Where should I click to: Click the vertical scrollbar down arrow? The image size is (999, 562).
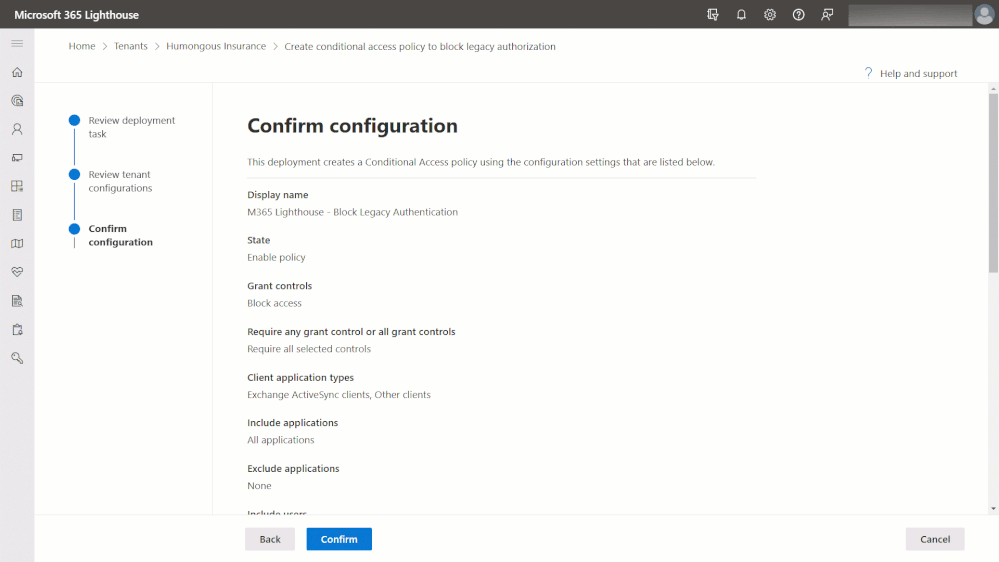993,509
